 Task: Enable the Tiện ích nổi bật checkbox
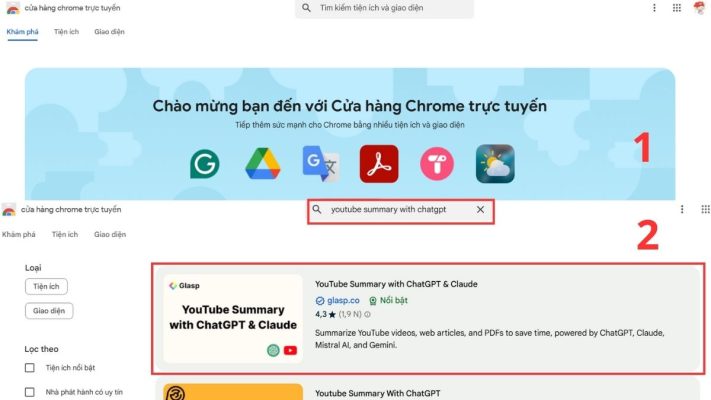click(x=30, y=367)
